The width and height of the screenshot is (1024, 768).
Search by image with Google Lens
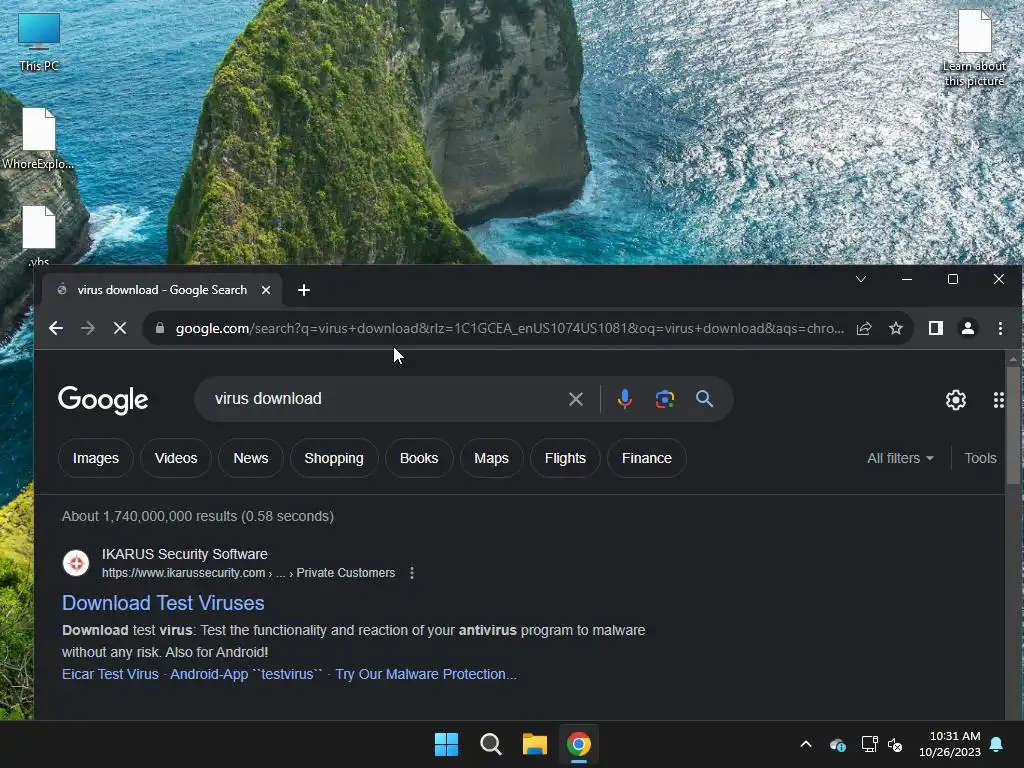(665, 399)
